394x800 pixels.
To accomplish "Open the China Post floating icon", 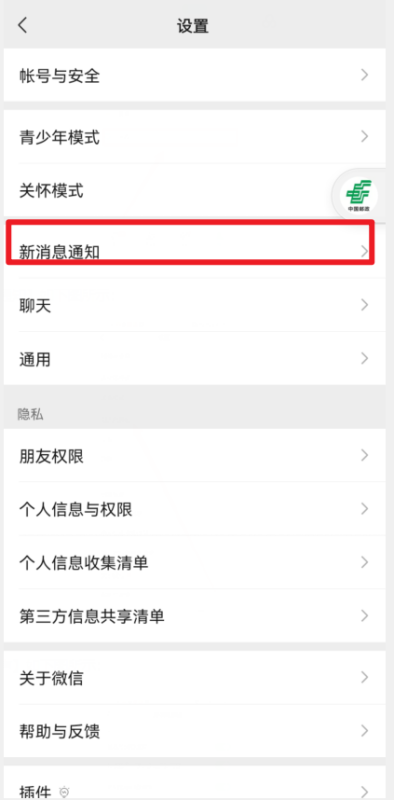I will tap(359, 196).
